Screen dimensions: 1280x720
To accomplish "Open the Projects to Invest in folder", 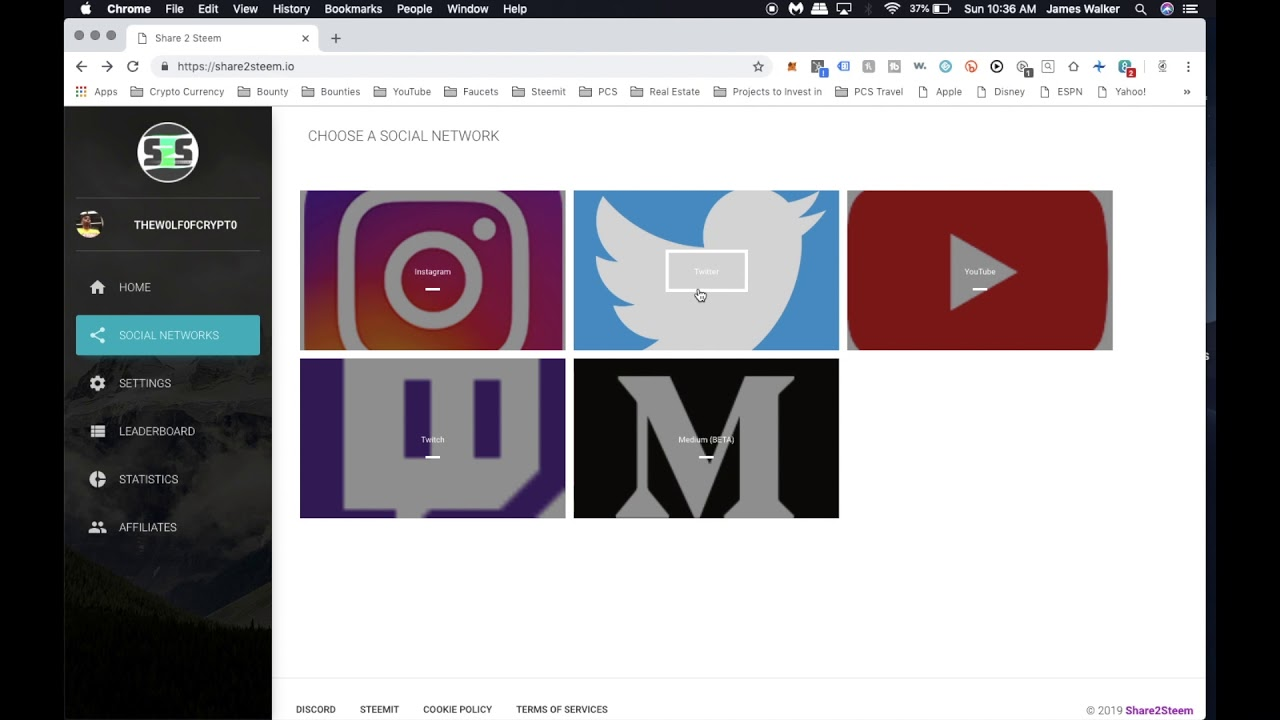I will pos(768,92).
